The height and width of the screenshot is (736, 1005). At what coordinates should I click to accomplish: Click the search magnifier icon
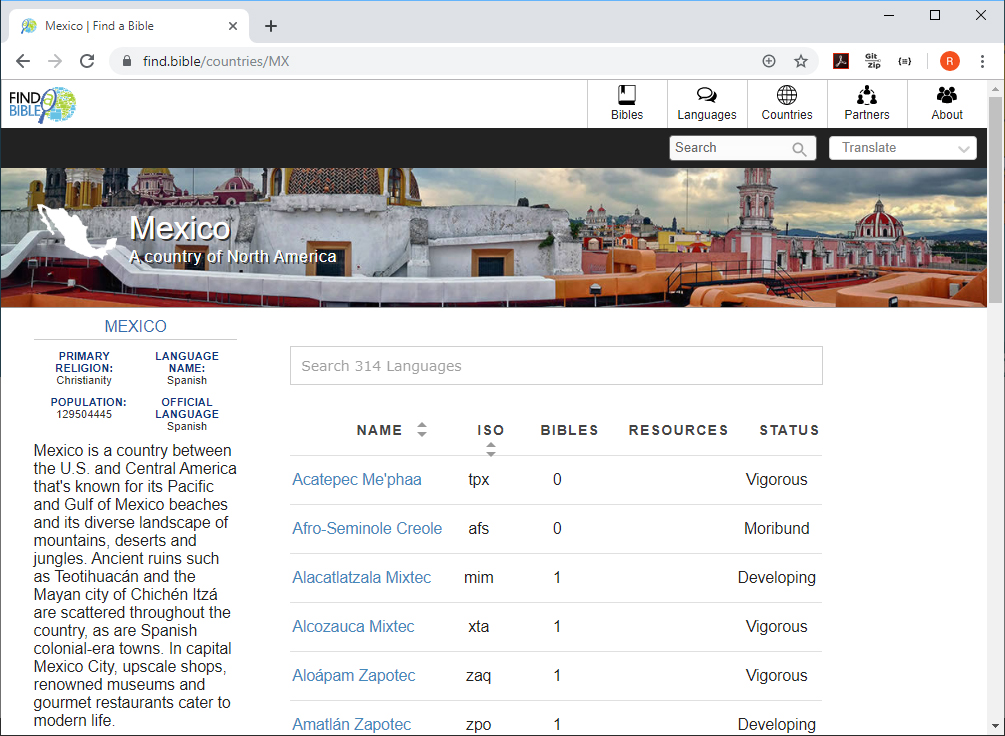pyautogui.click(x=799, y=149)
